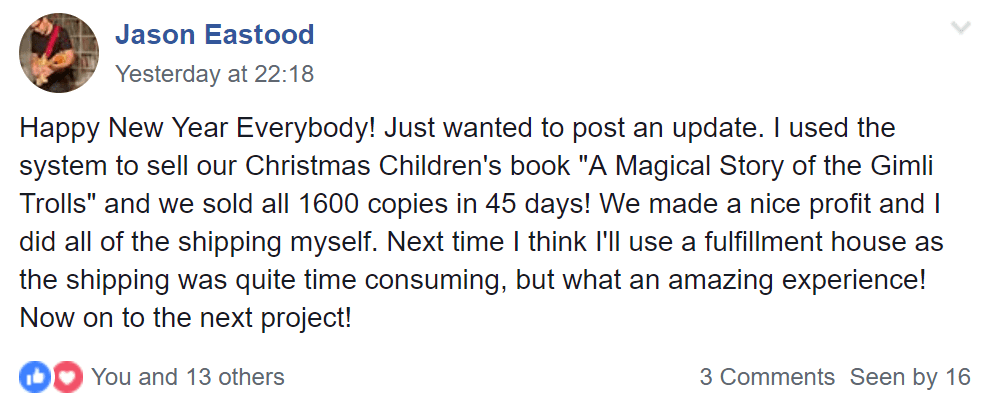The width and height of the screenshot is (988, 407).
Task: View the 'Seen by 16' viewer list
Action: pos(910,377)
